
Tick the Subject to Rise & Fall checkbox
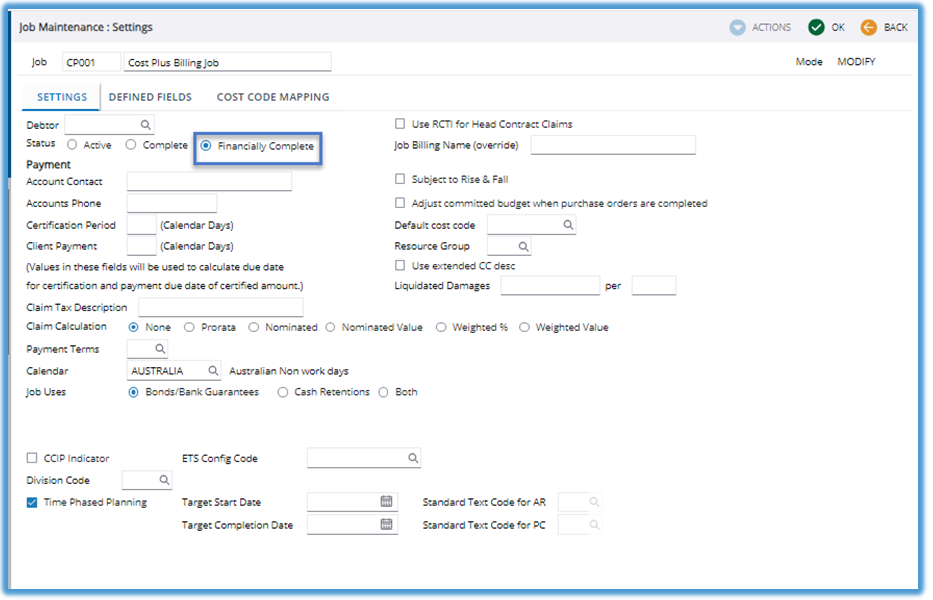click(x=401, y=180)
